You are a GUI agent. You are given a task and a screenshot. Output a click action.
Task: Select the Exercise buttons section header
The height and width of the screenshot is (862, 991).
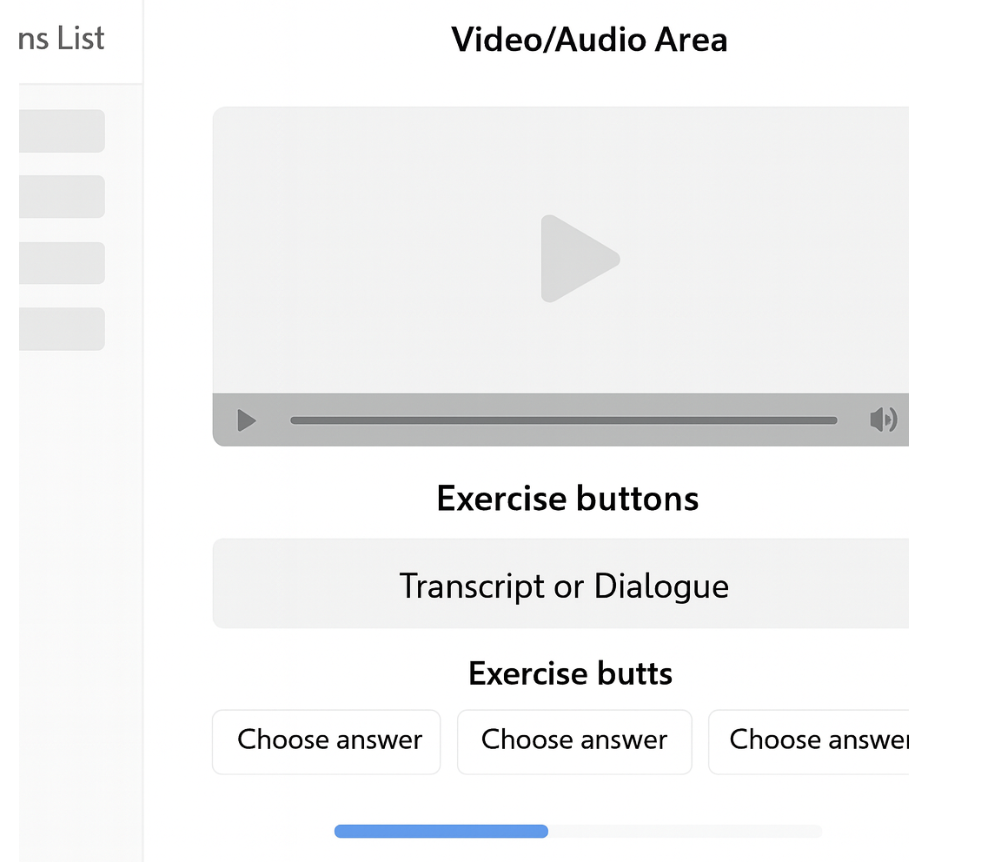click(x=566, y=498)
